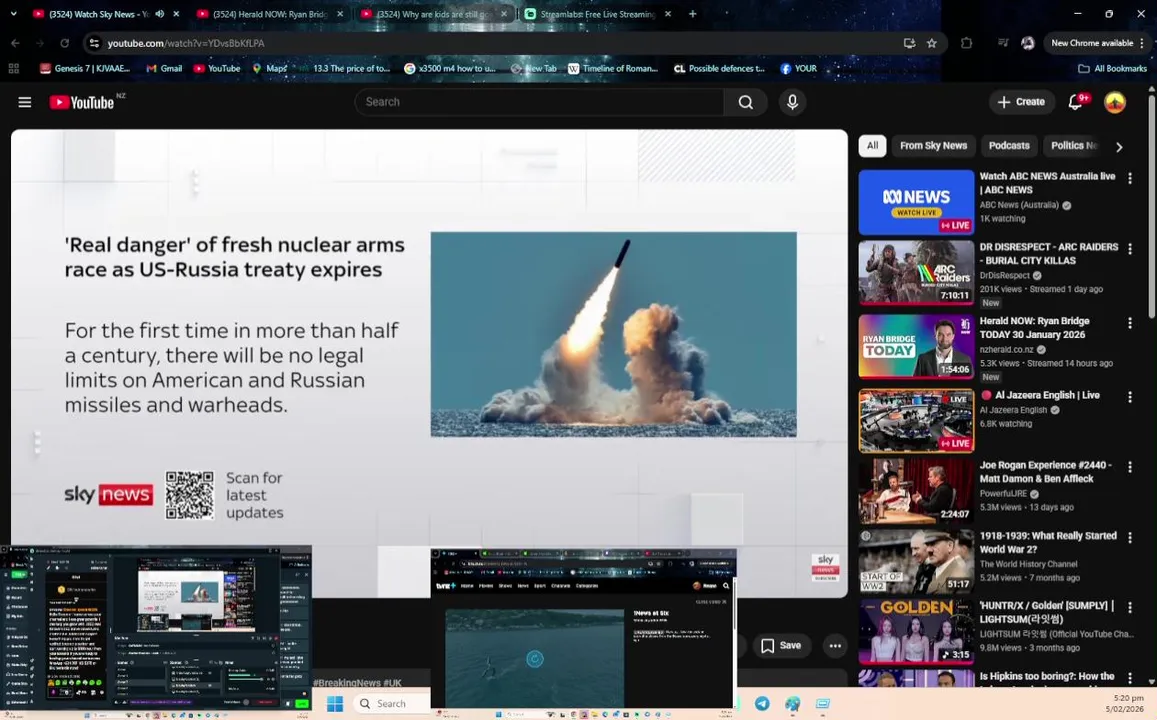Open the #BreakingNews hashtag link
The image size is (1157, 720).
coord(348,682)
